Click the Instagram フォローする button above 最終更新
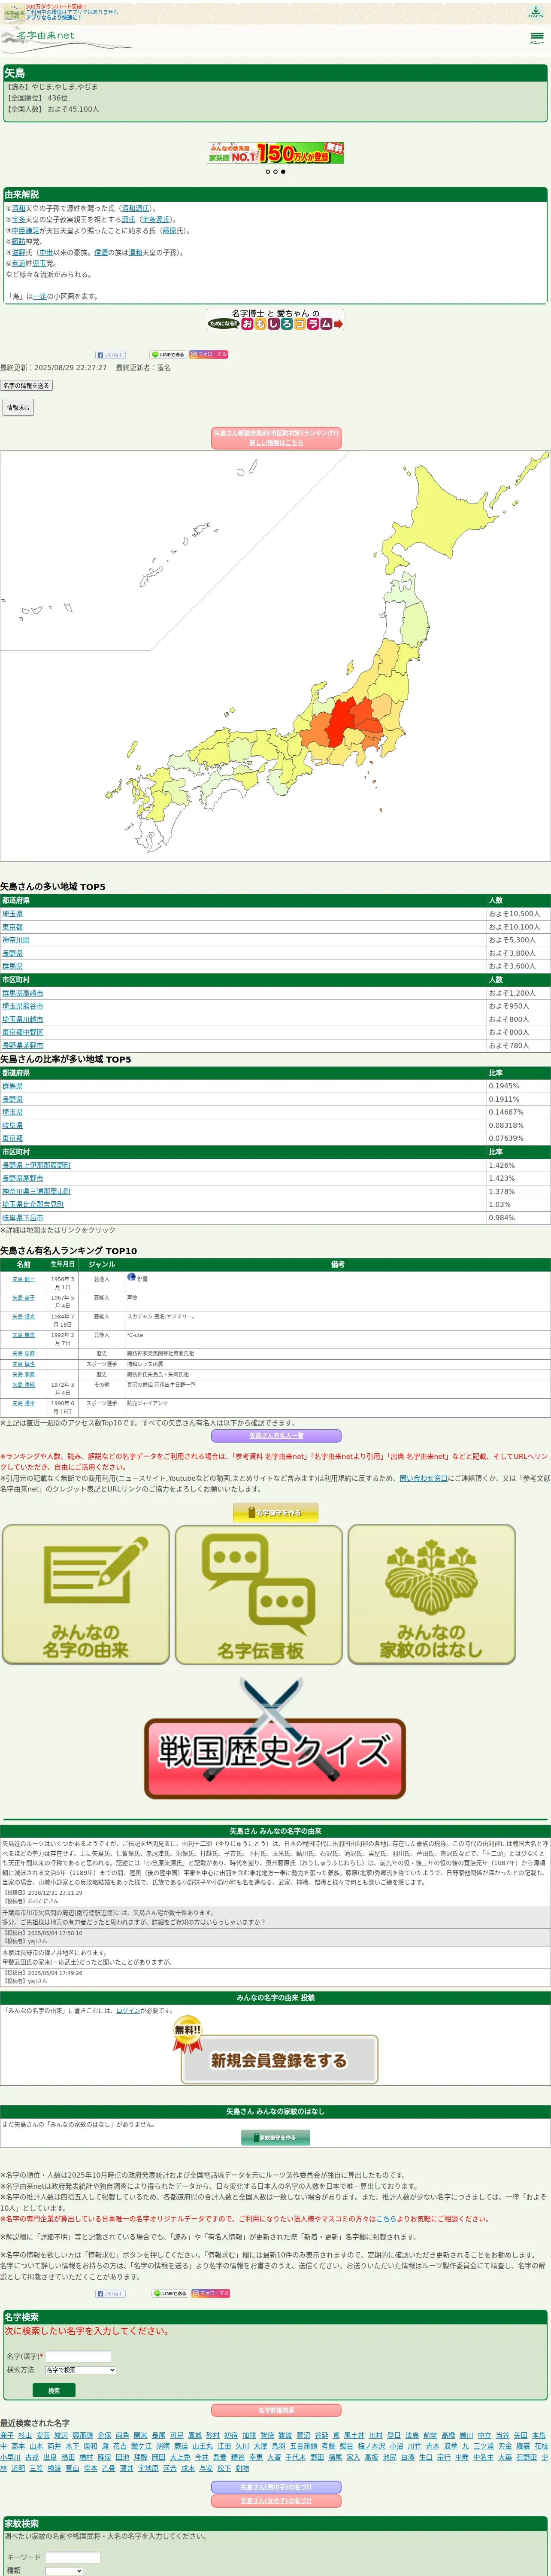 coord(209,354)
